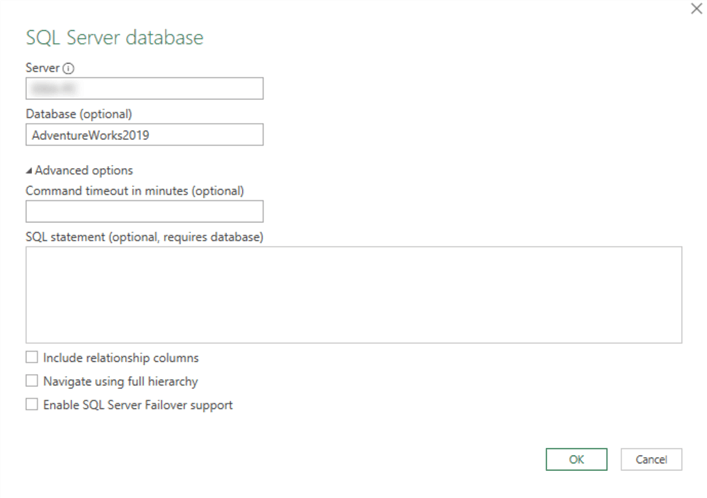Click the "Include relationship columns" label text
Viewport: 707px width, 498px height.
point(121,357)
